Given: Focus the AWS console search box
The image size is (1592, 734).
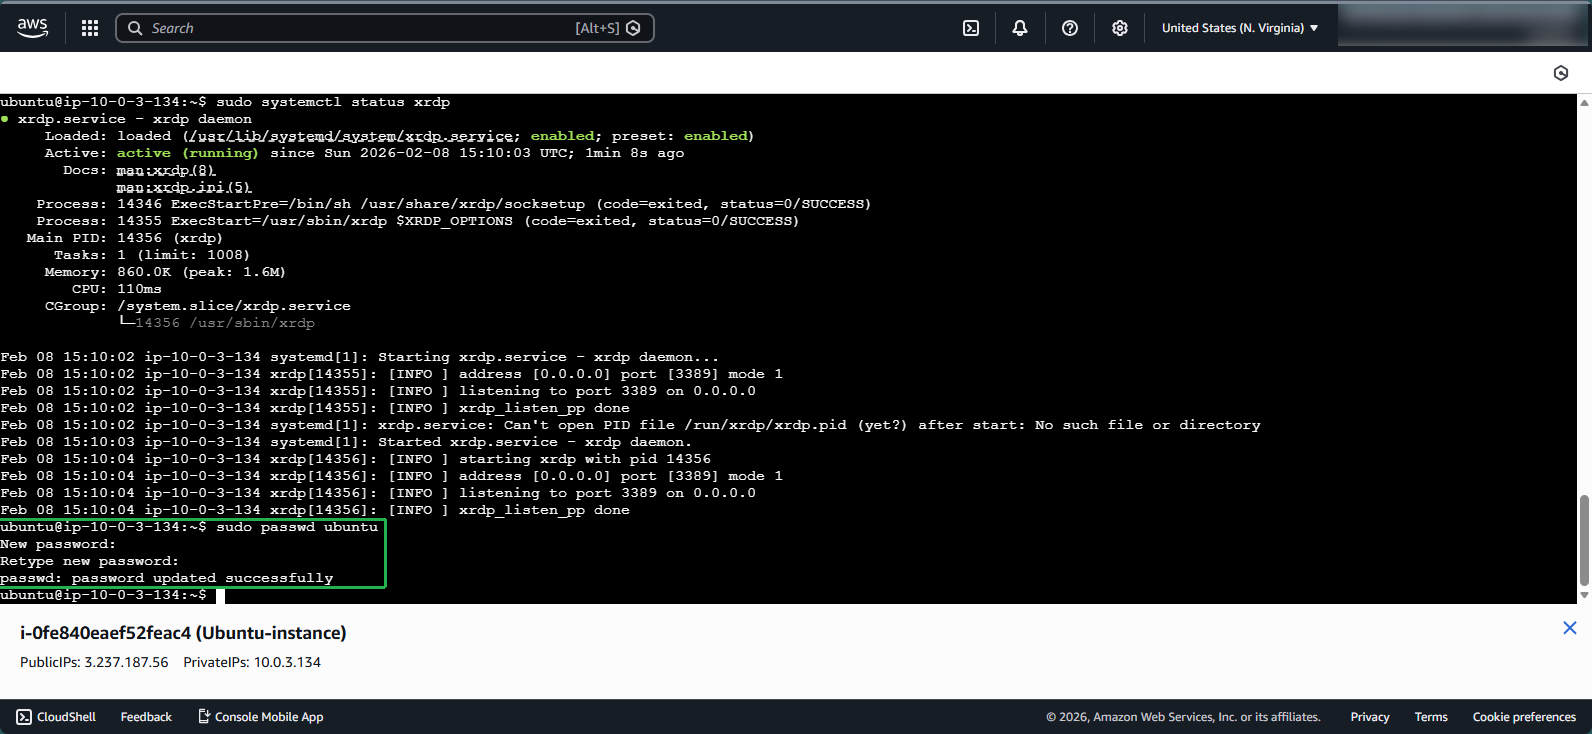Looking at the screenshot, I should [385, 28].
